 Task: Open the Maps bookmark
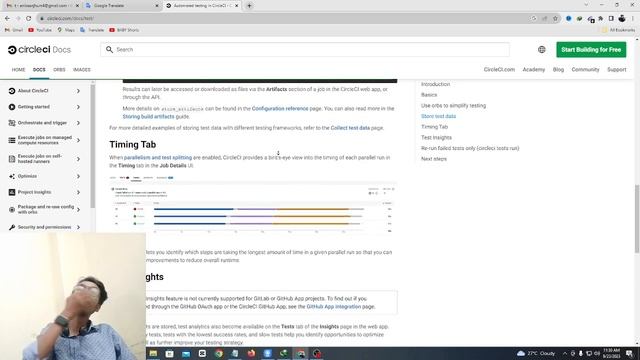[66, 30]
